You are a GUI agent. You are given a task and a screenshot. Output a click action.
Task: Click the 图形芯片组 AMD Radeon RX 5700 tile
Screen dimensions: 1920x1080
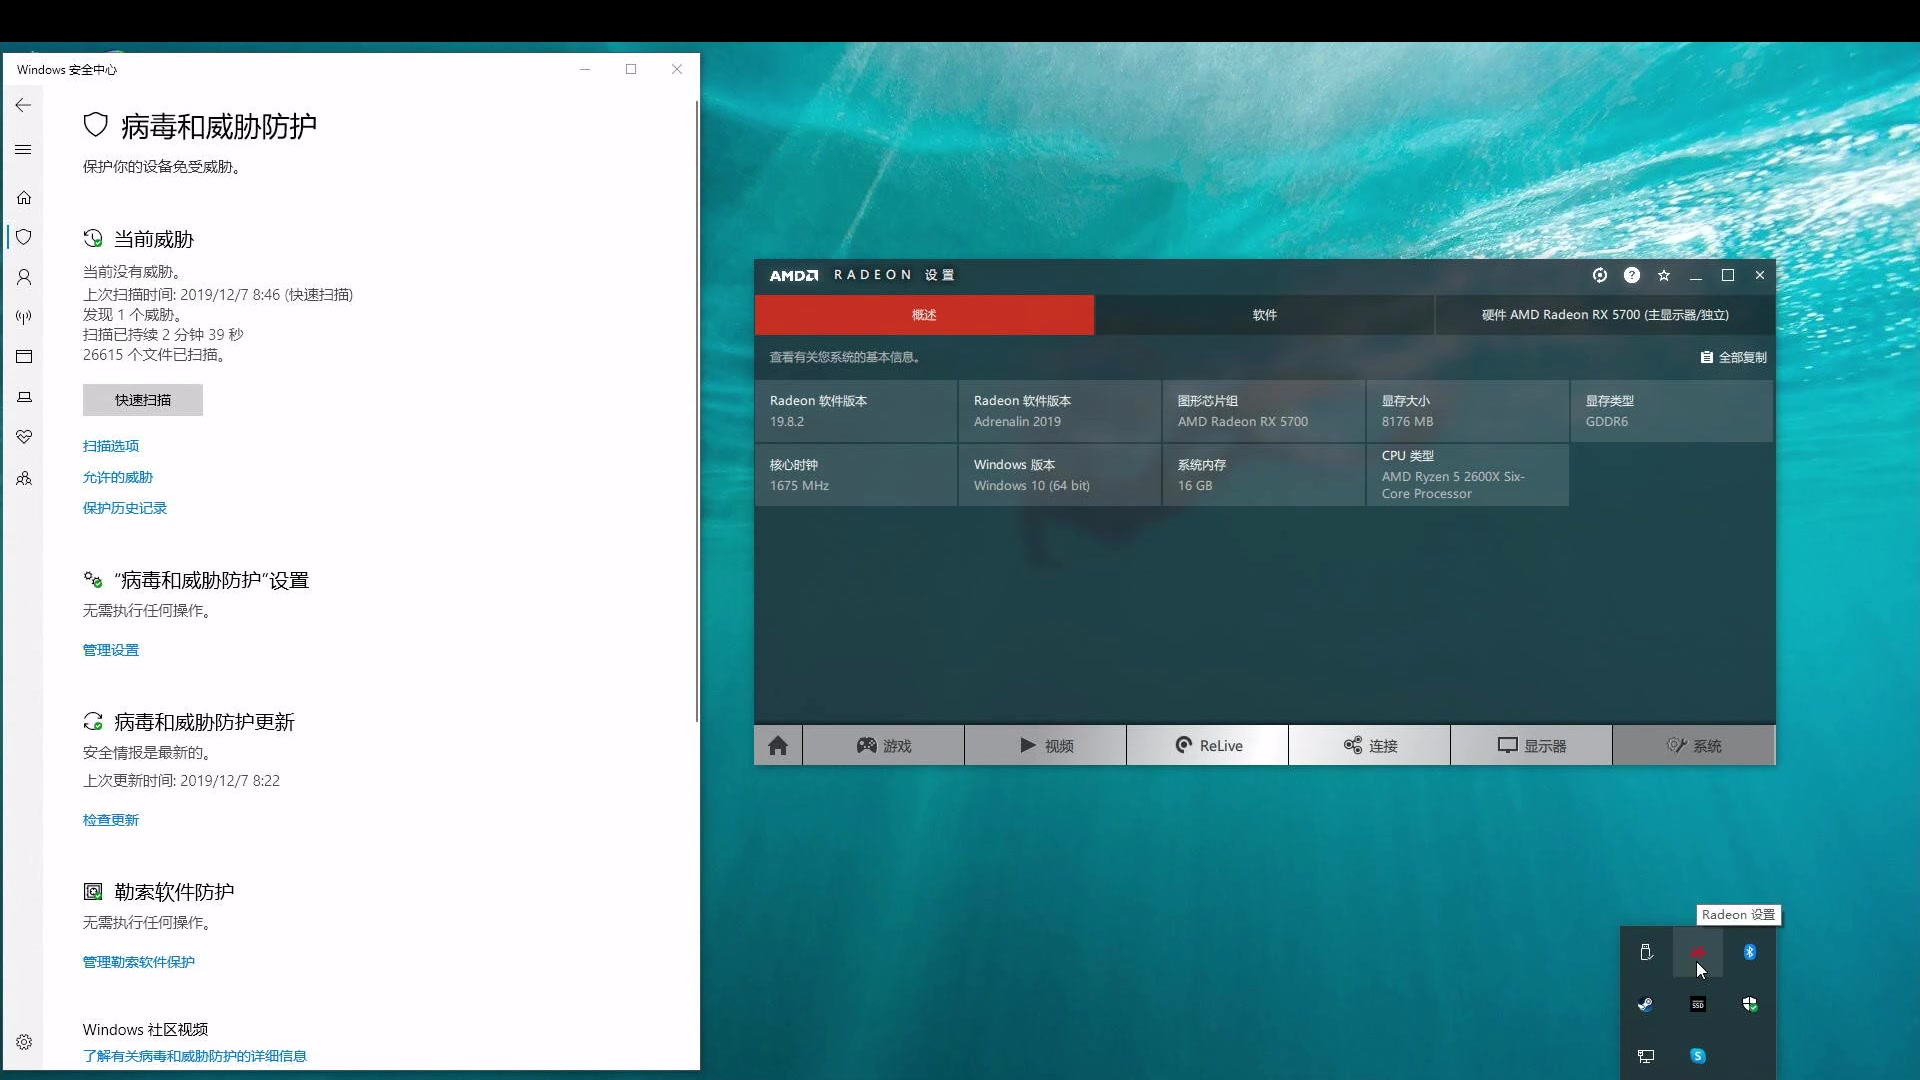[x=1264, y=411]
